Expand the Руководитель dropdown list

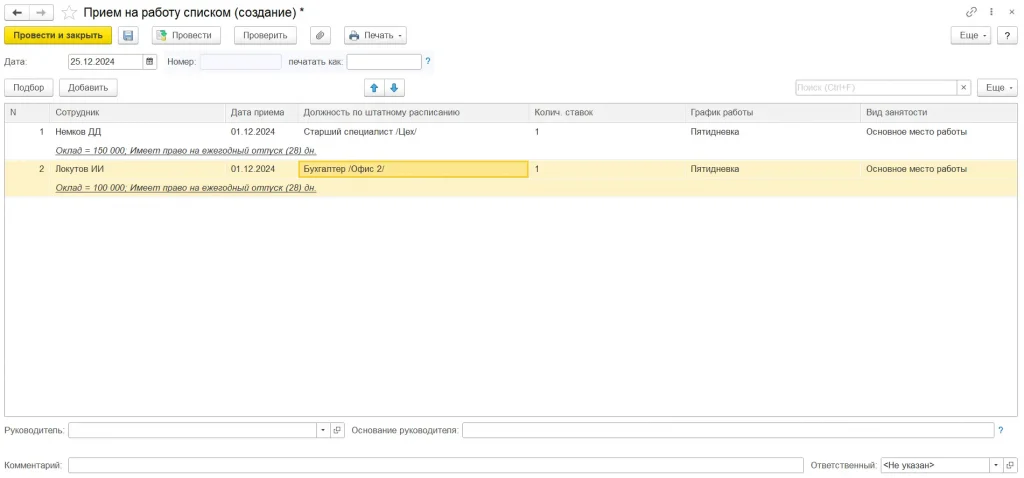322,430
